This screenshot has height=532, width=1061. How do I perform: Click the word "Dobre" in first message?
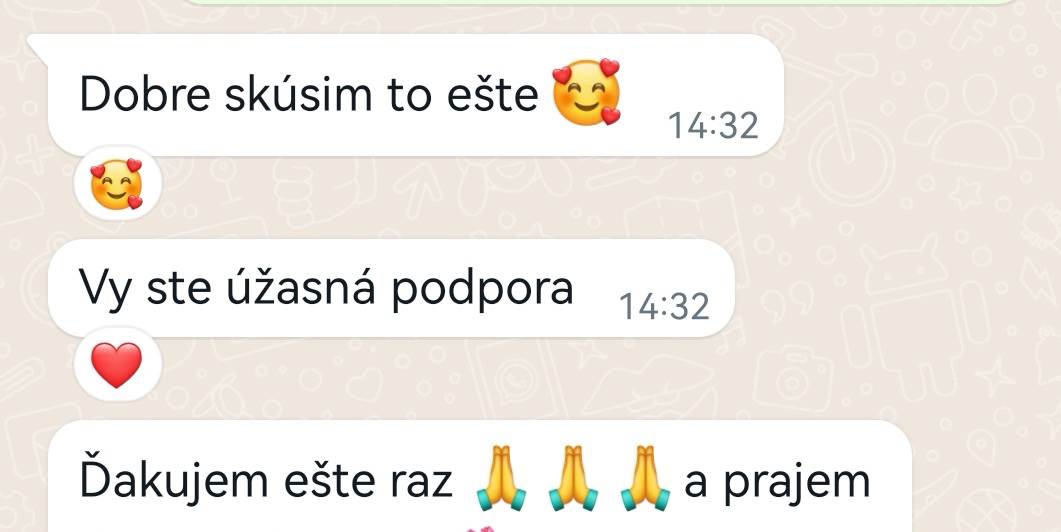145,95
